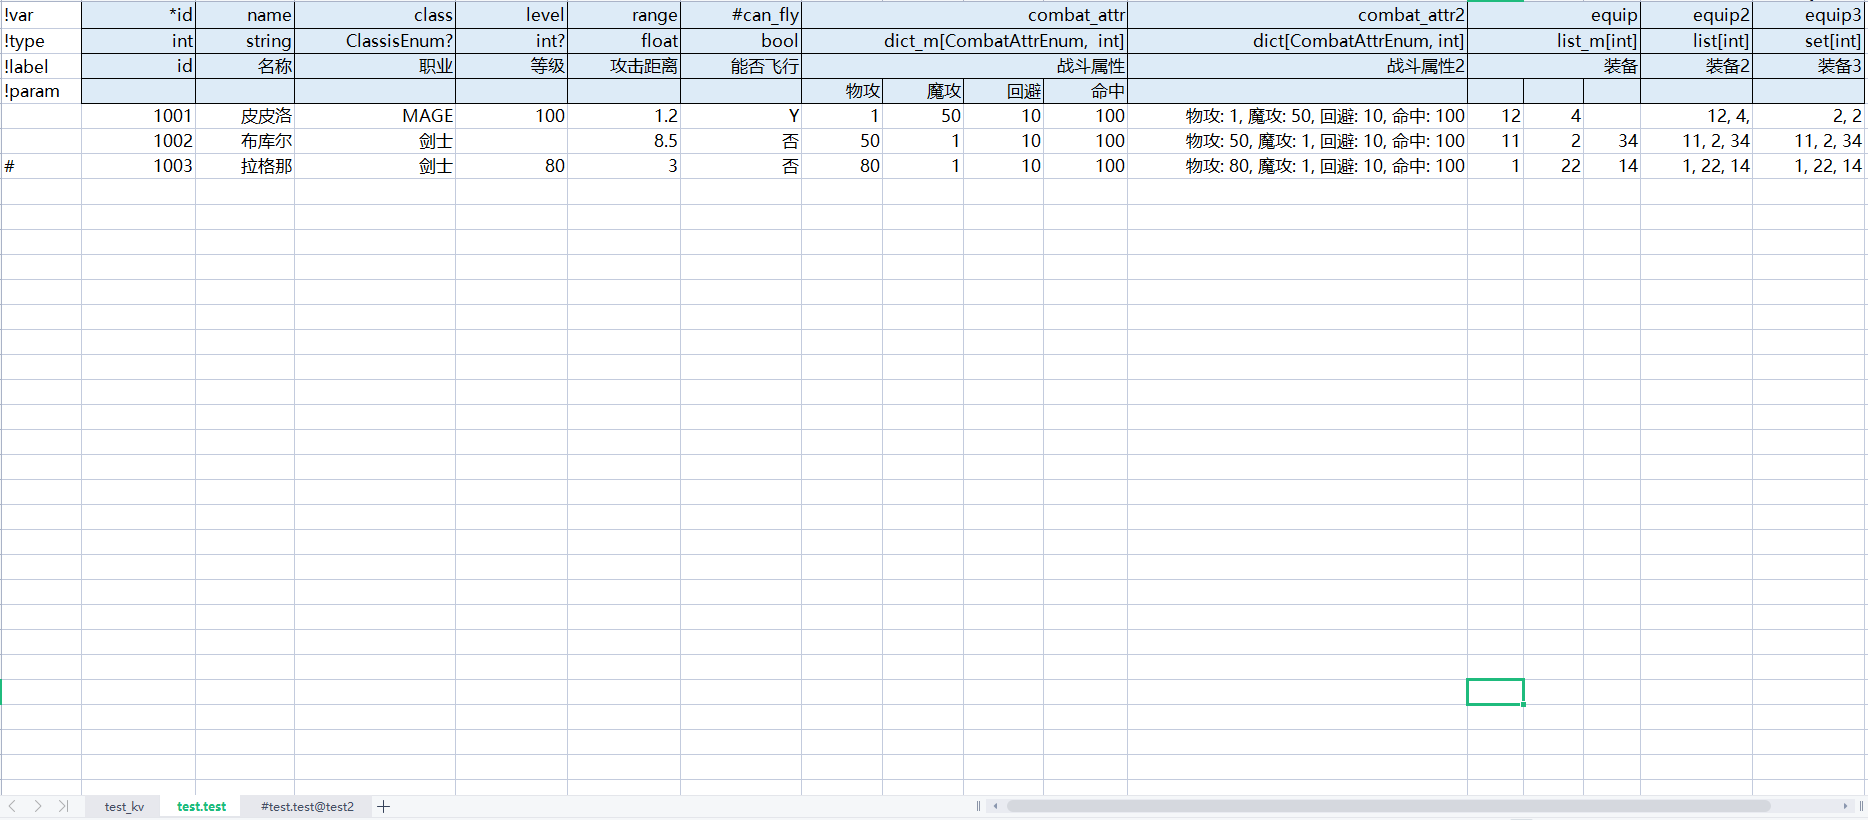Select the 能否飞行 label cell
Image resolution: width=1868 pixels, height=820 pixels.
point(741,66)
